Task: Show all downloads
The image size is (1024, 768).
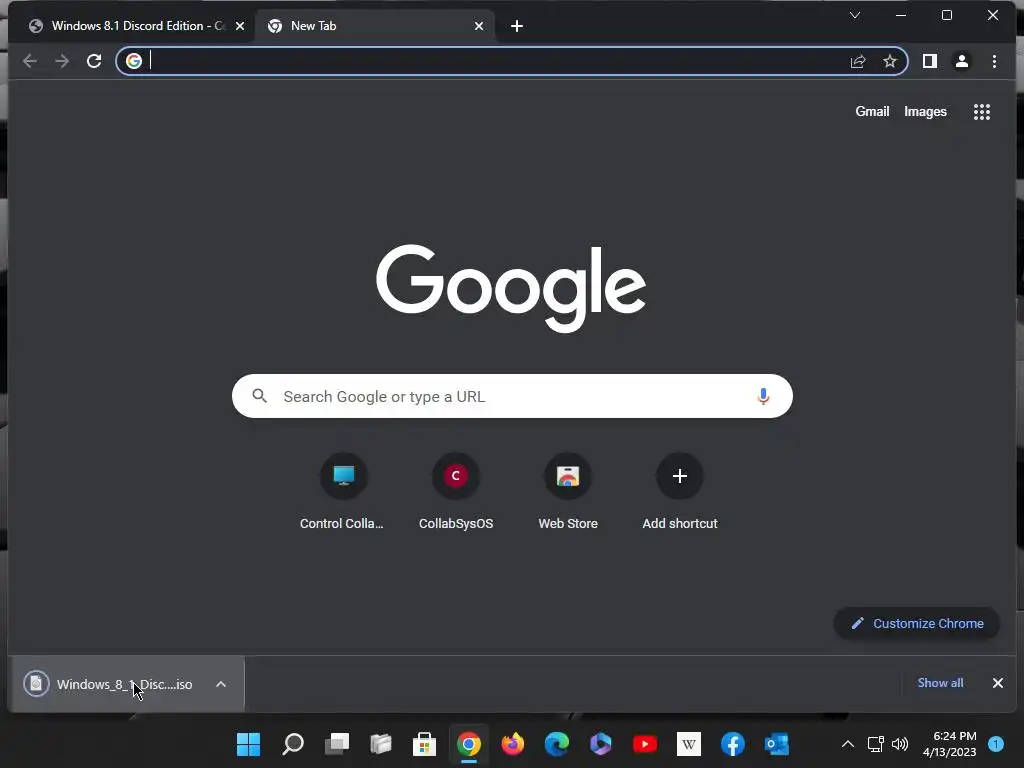Action: click(940, 683)
